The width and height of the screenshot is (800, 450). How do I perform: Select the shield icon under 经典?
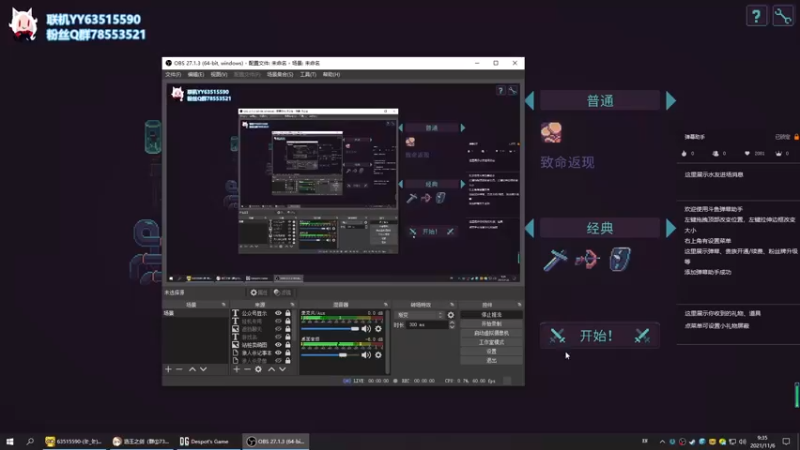(x=619, y=259)
